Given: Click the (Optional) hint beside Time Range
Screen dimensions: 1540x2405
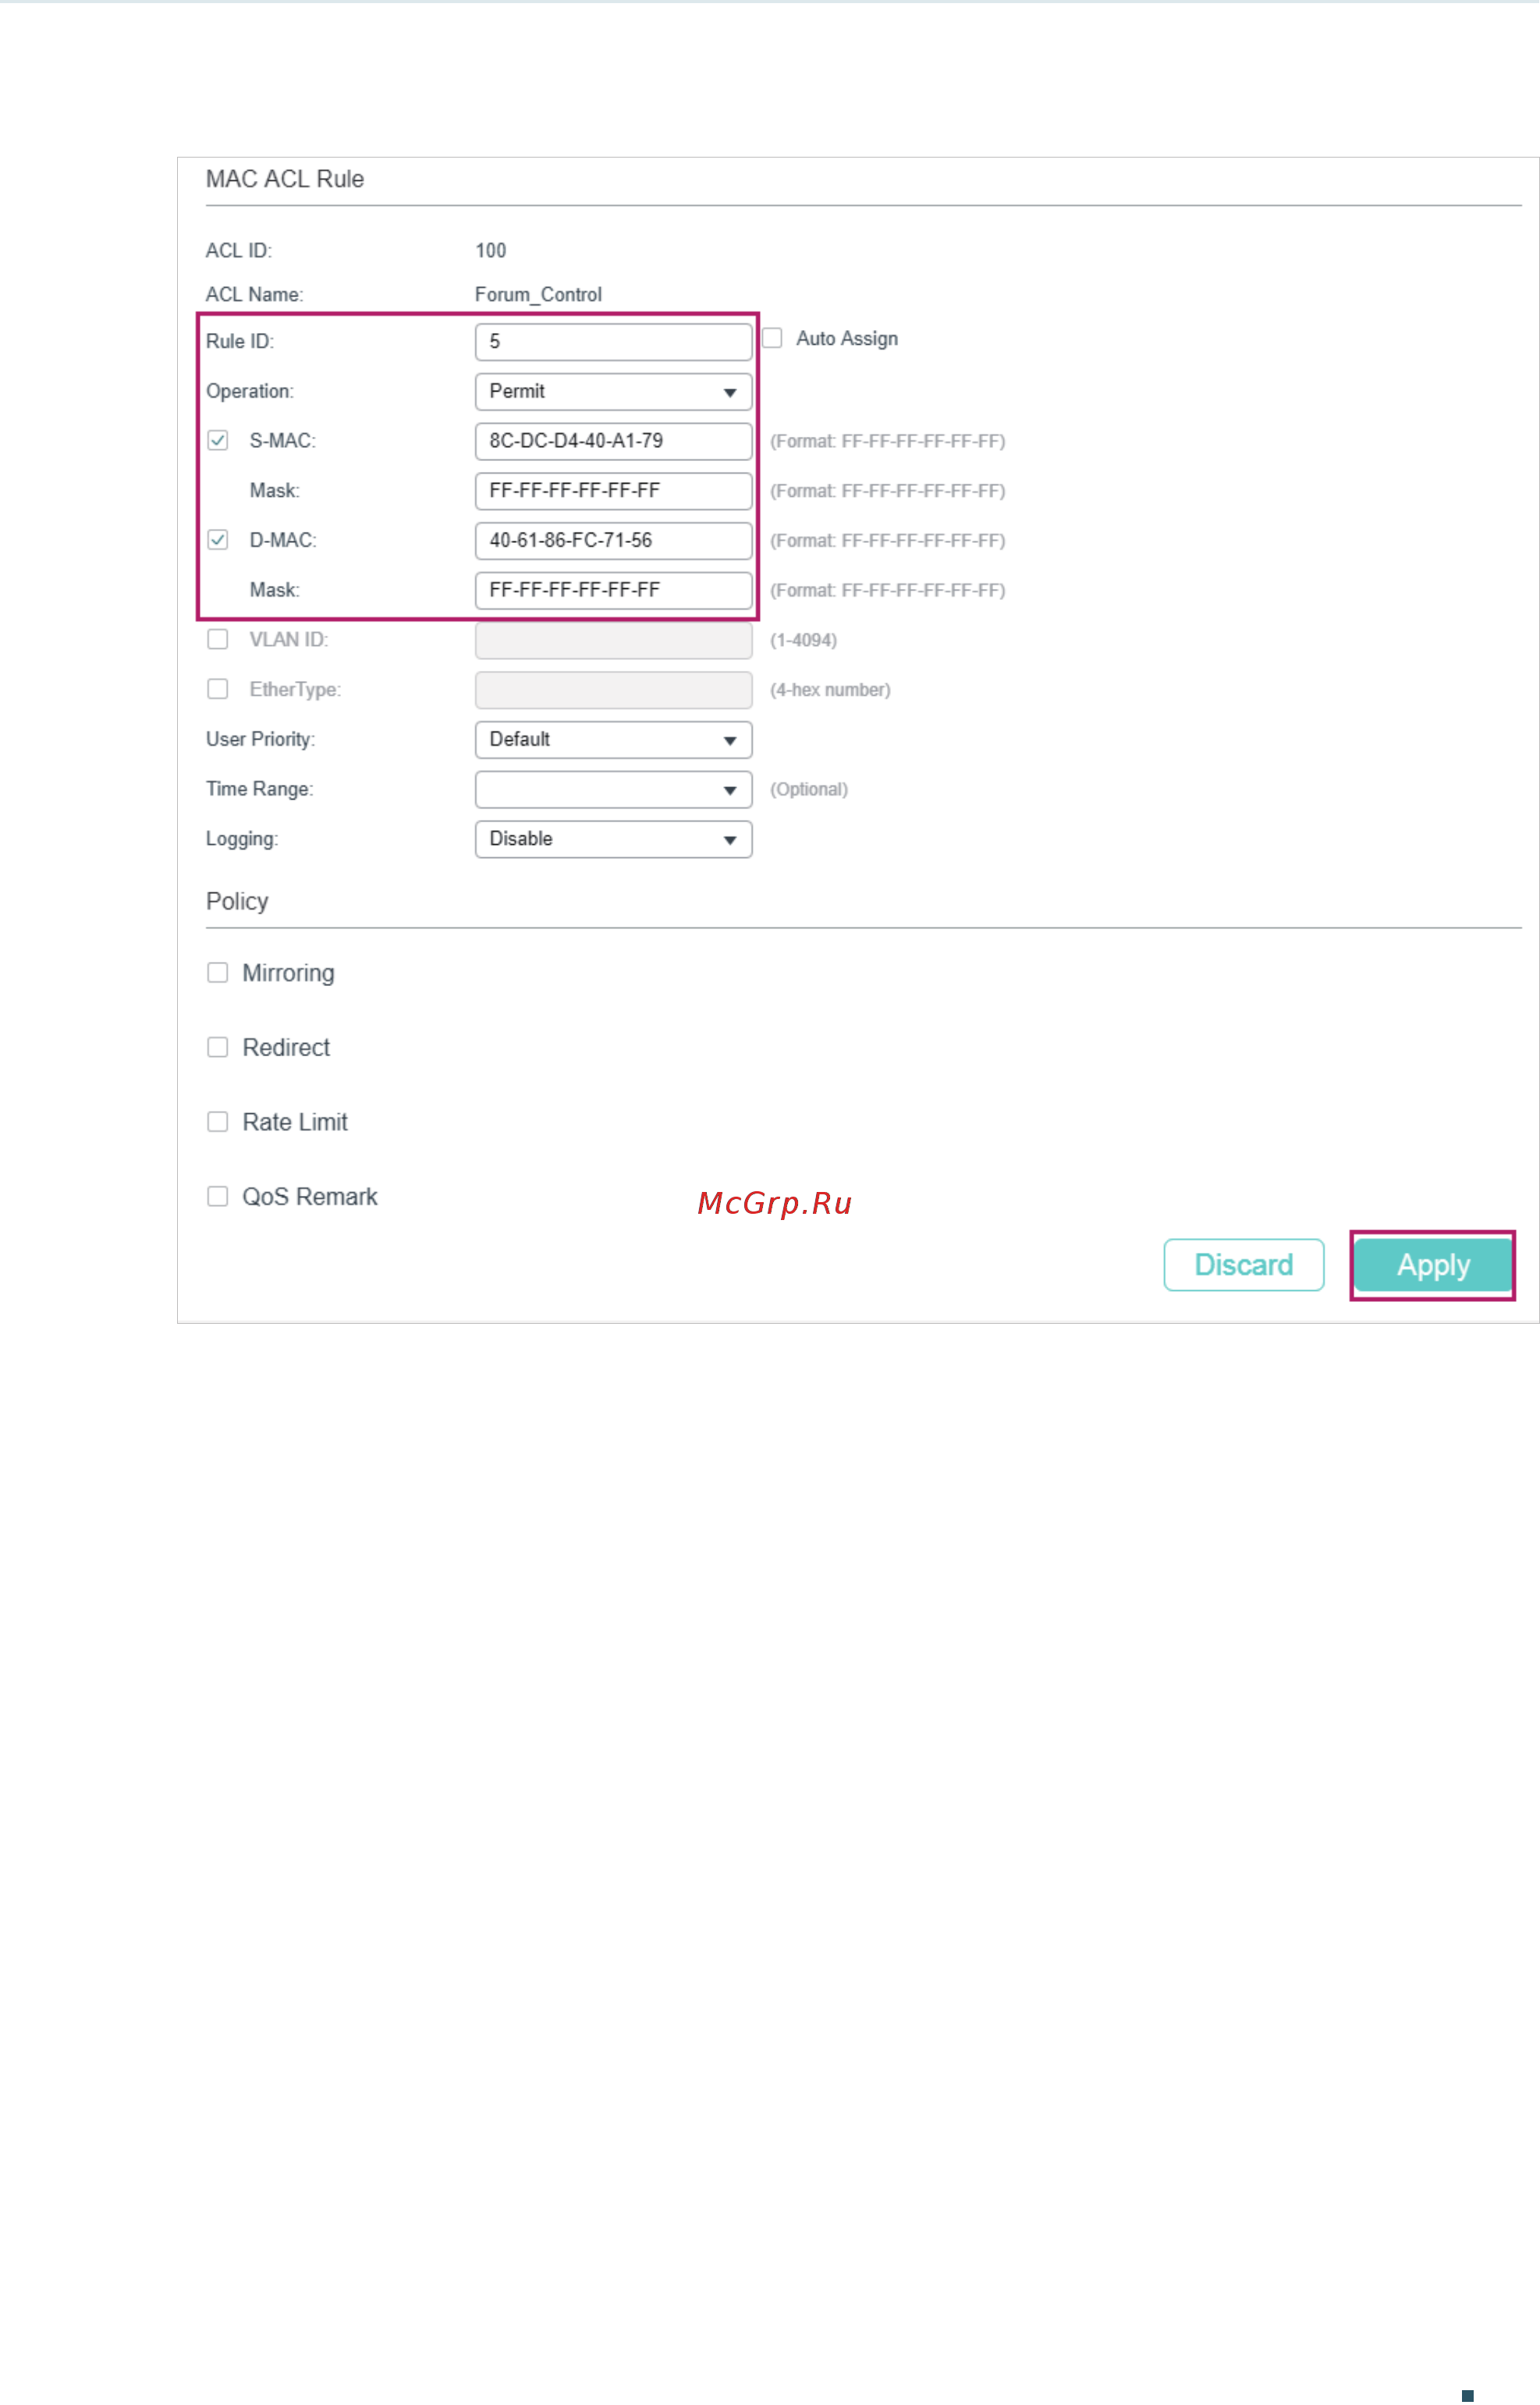Looking at the screenshot, I should [x=808, y=790].
